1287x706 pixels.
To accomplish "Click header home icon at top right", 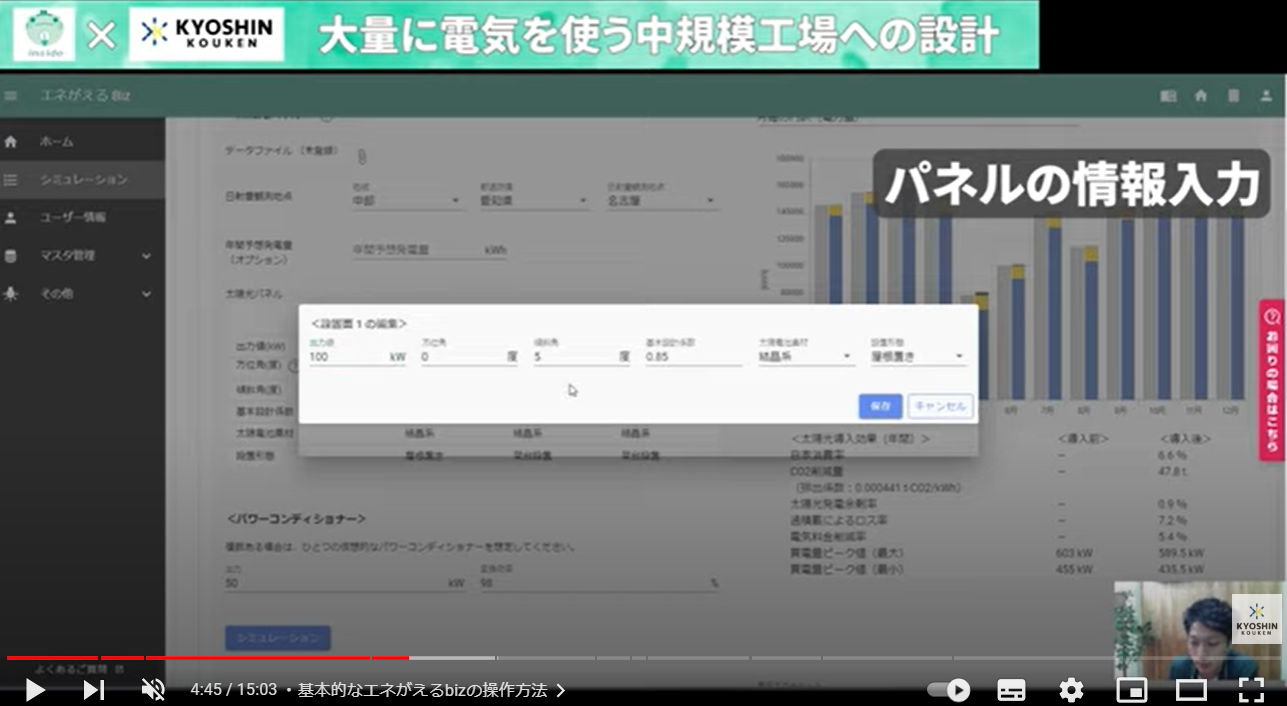I will [1201, 96].
